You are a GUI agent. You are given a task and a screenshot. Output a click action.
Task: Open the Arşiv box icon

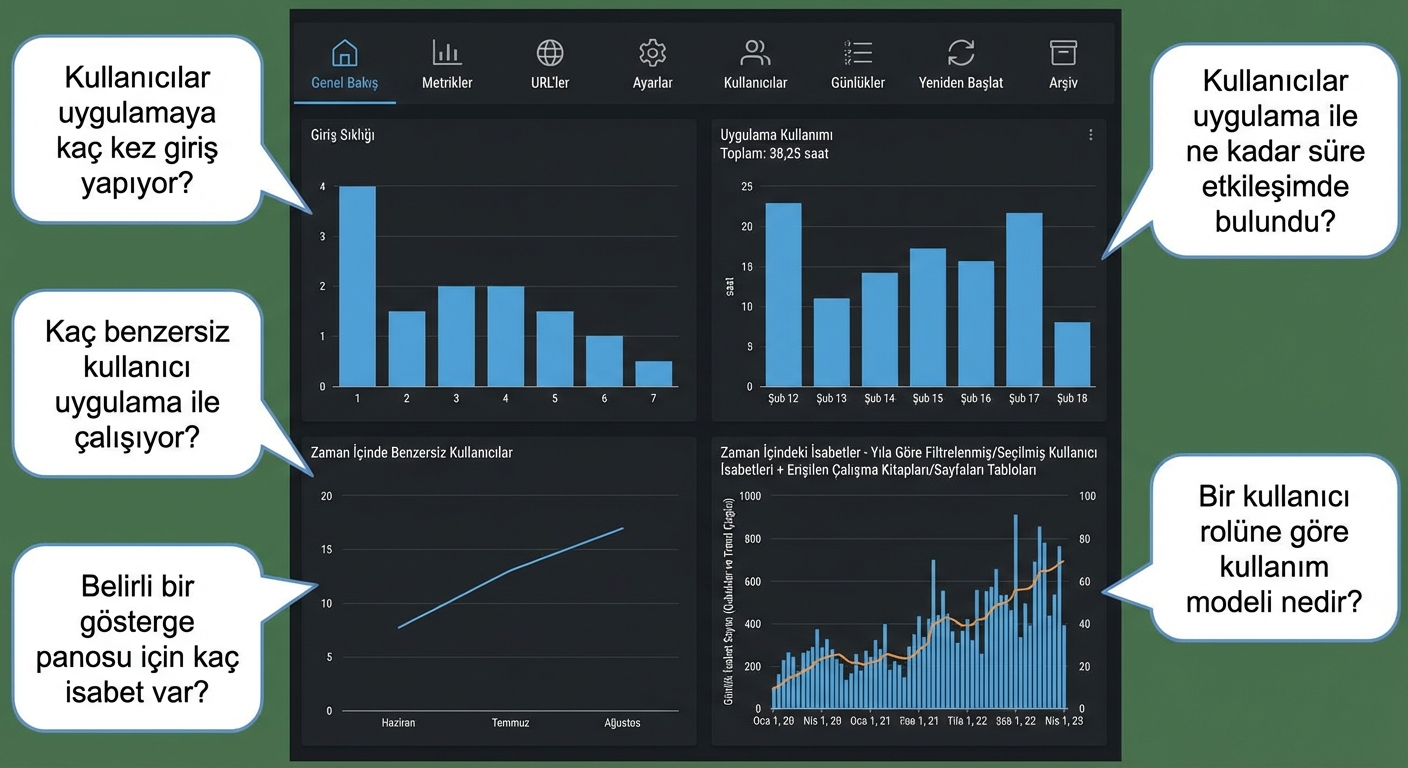click(1063, 52)
